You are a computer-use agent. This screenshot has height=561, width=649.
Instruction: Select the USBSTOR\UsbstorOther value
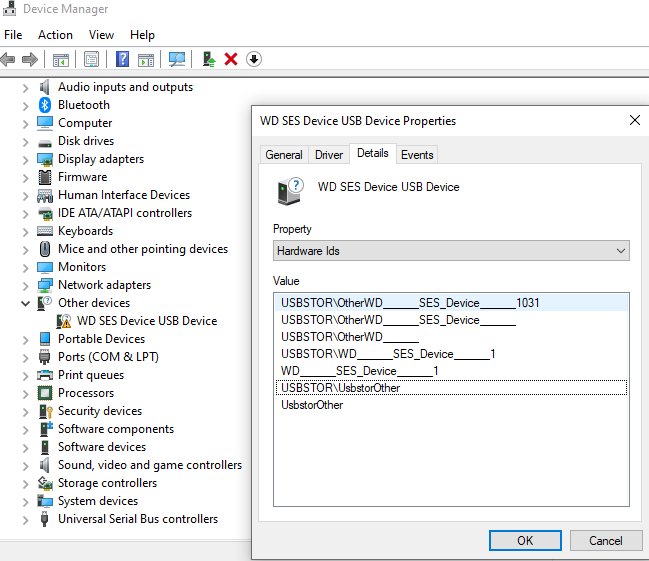(x=451, y=388)
